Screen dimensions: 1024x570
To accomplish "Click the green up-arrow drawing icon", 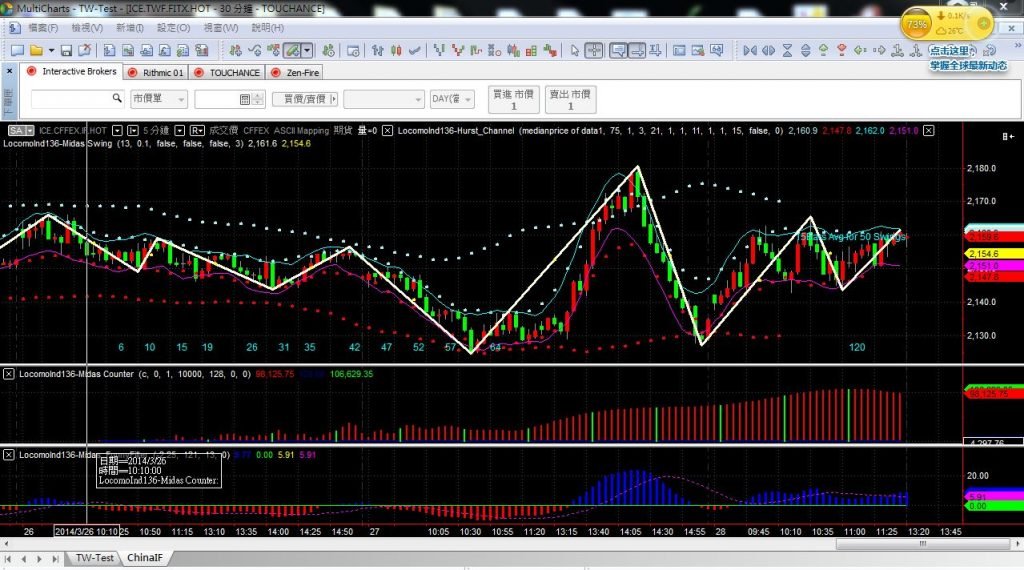I will coord(824,50).
